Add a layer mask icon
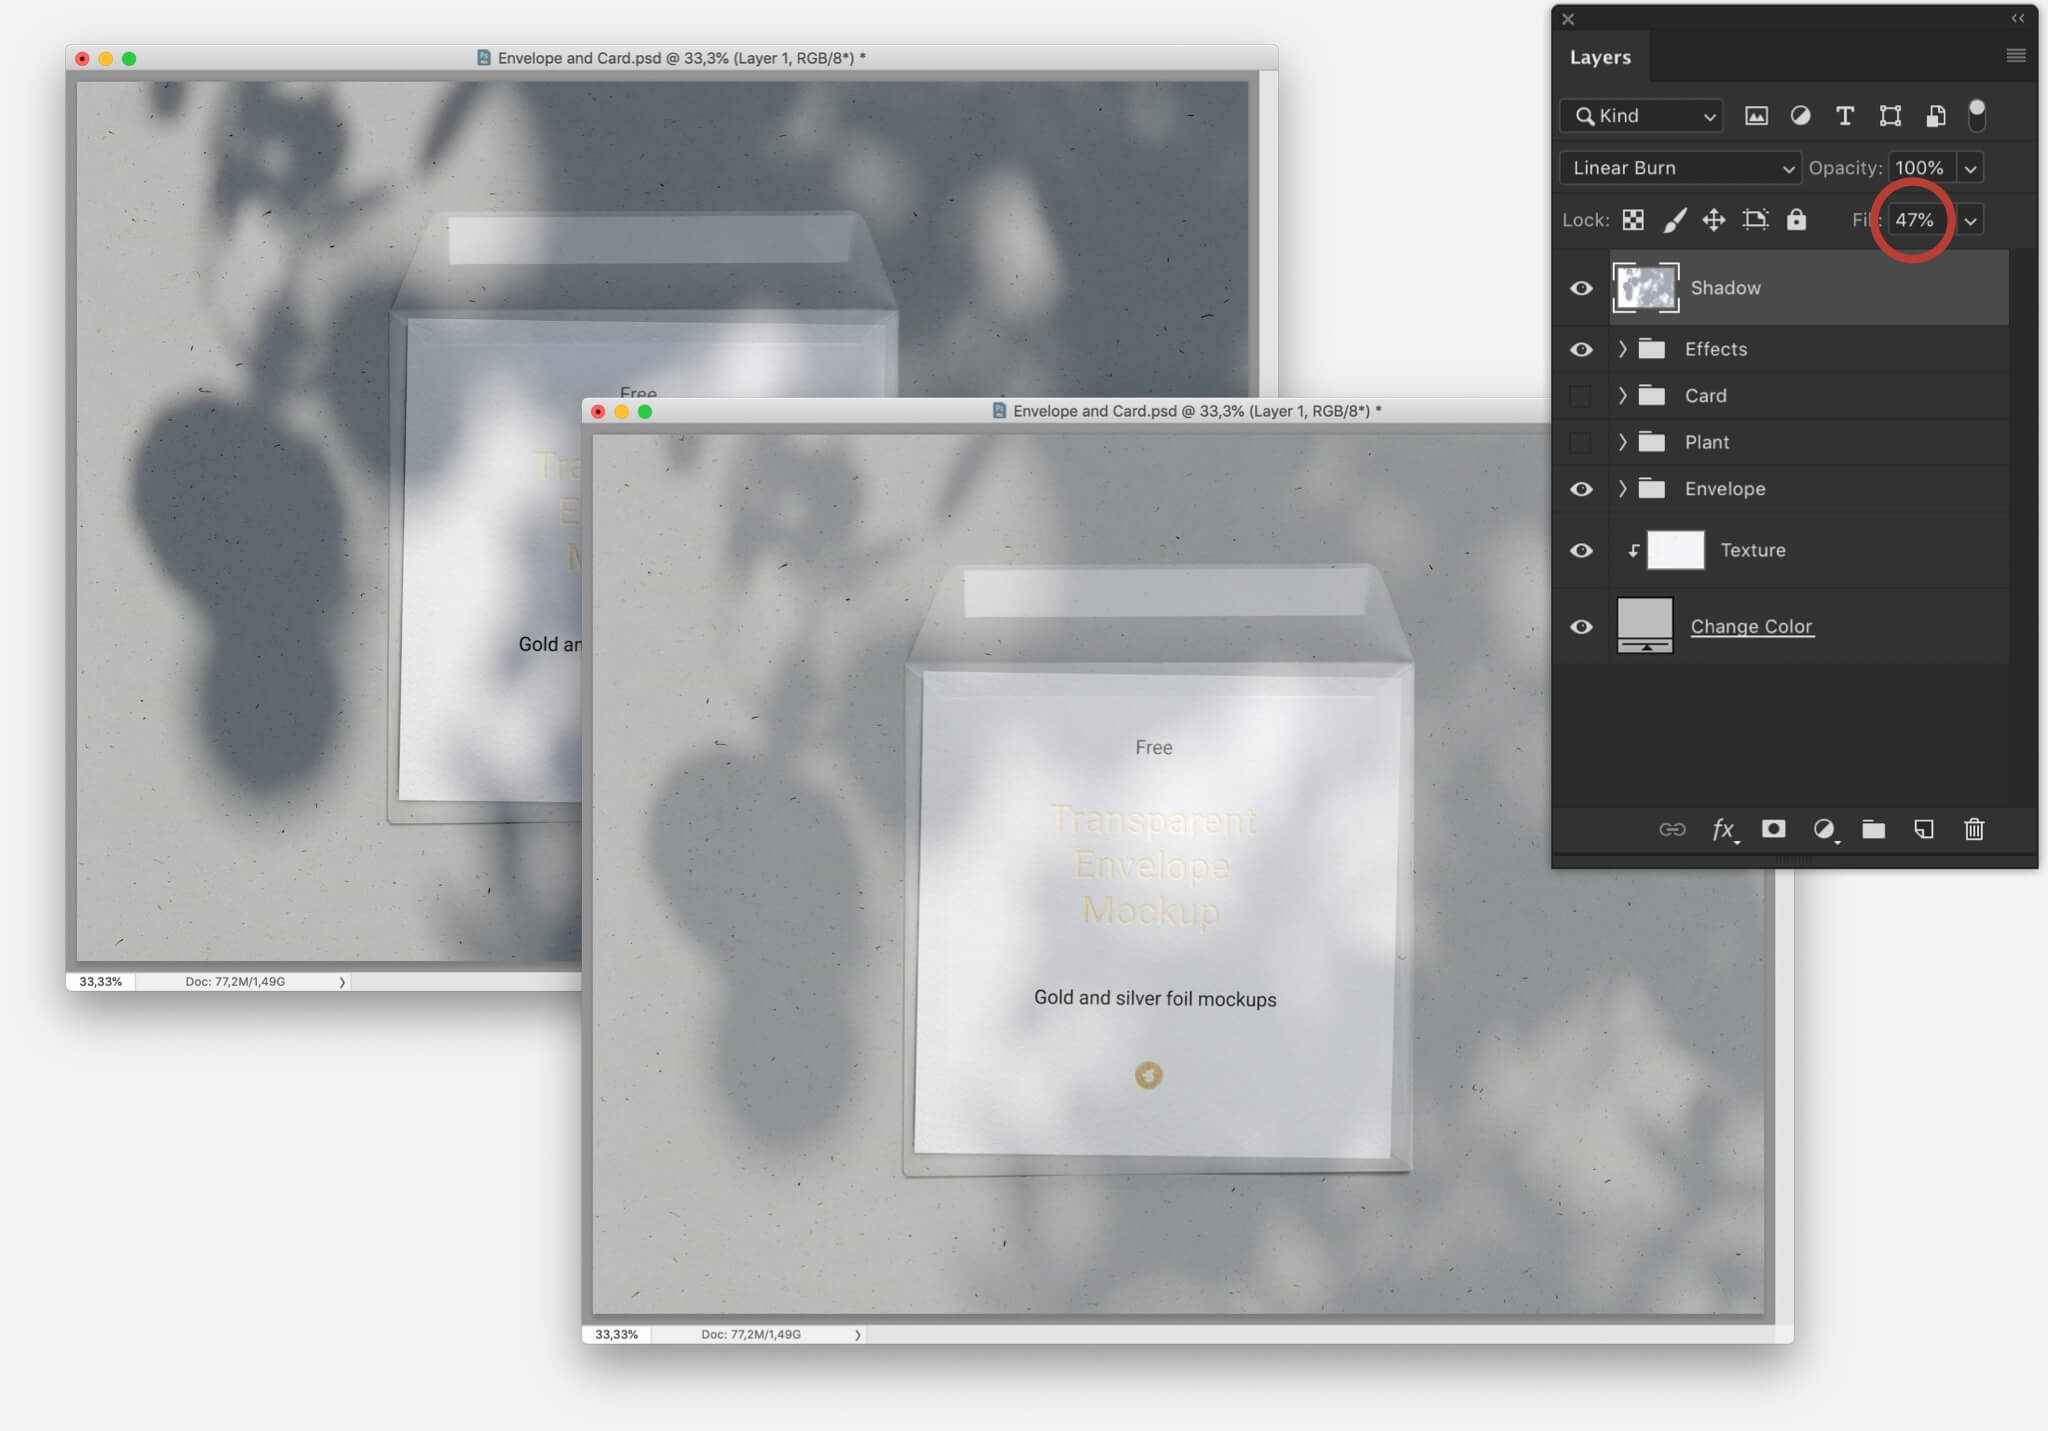This screenshot has width=2048, height=1431. pyautogui.click(x=1774, y=829)
